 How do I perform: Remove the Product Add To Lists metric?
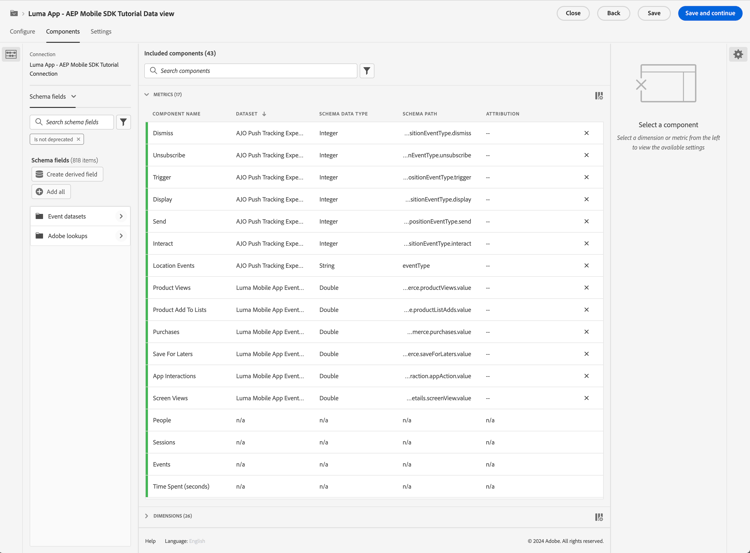586,310
